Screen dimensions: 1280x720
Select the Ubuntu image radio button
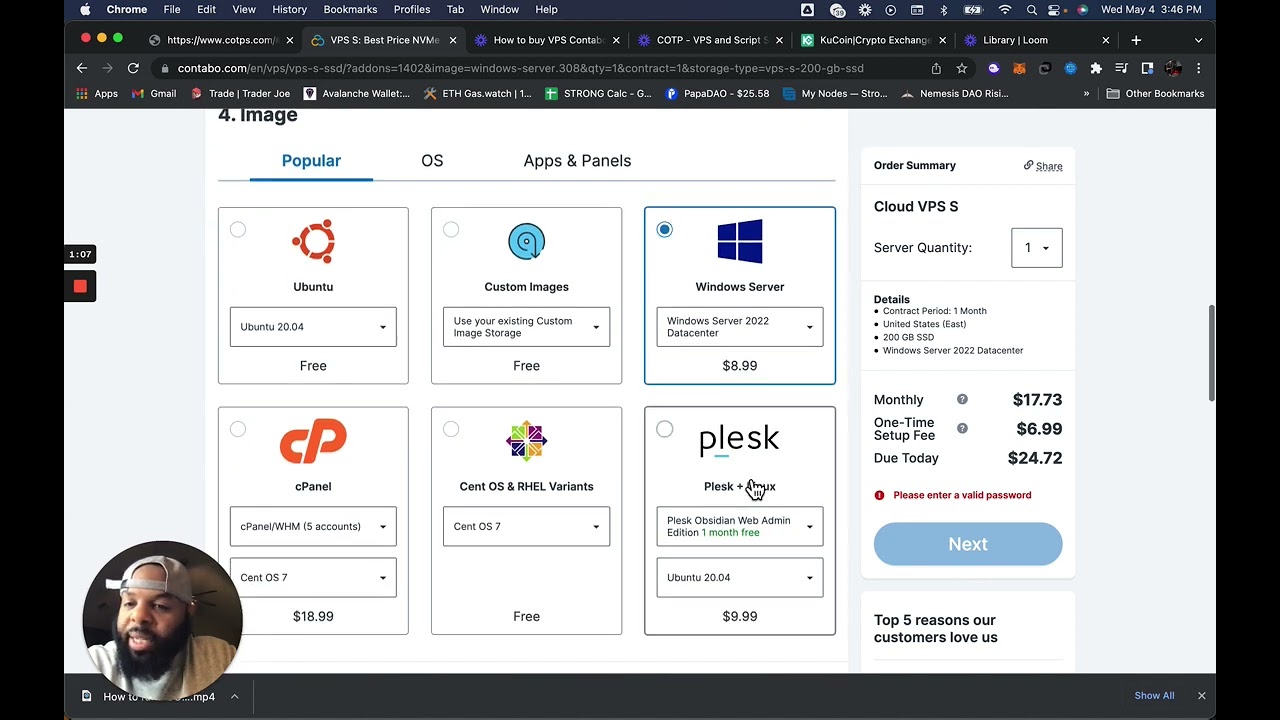238,230
